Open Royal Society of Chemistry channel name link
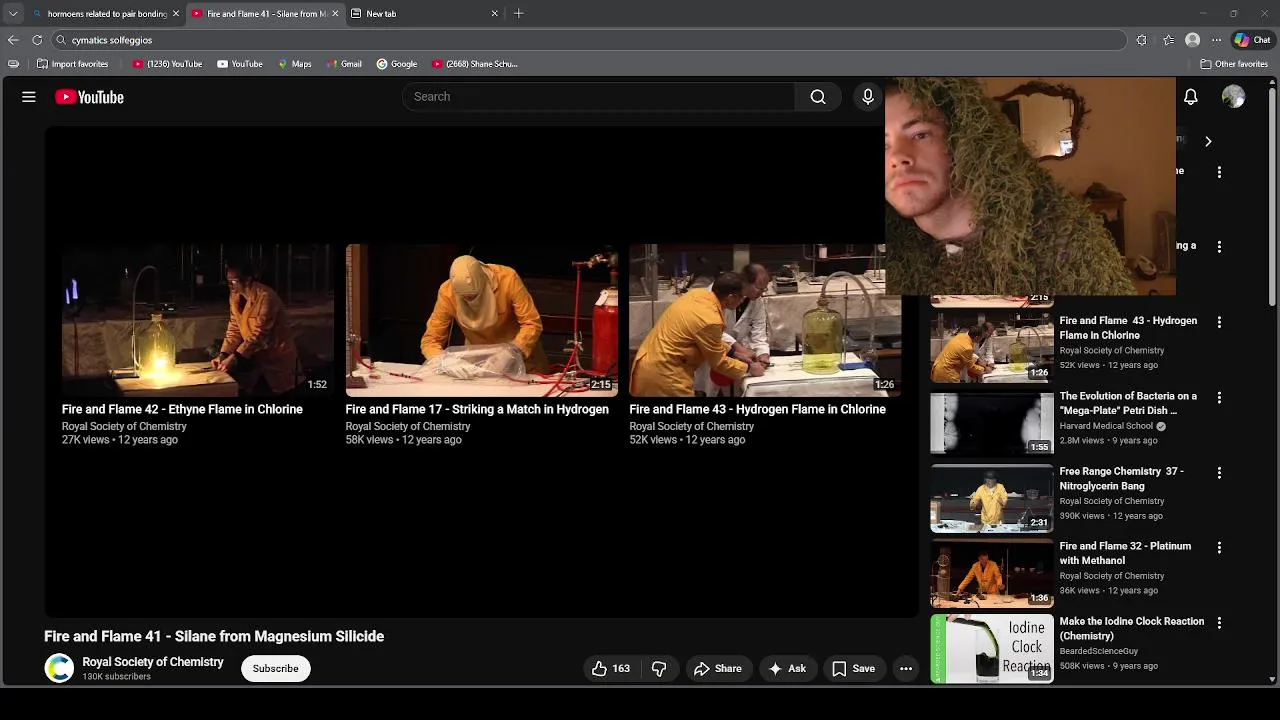1280x720 pixels. (153, 662)
